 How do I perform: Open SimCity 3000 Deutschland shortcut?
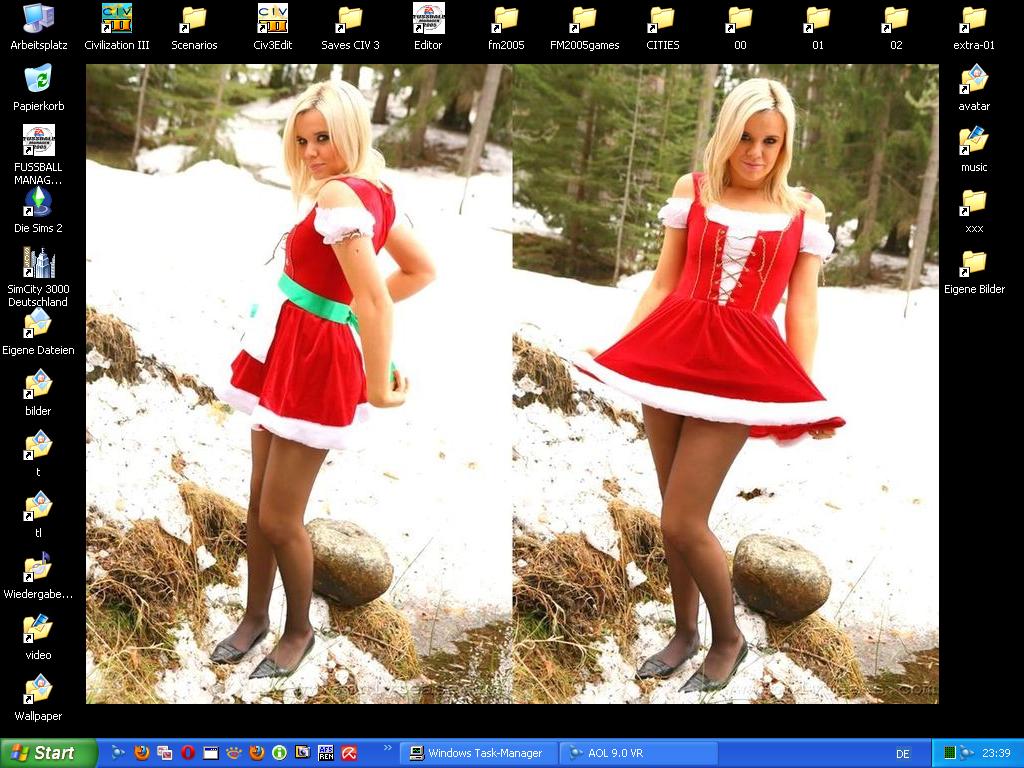coord(38,264)
